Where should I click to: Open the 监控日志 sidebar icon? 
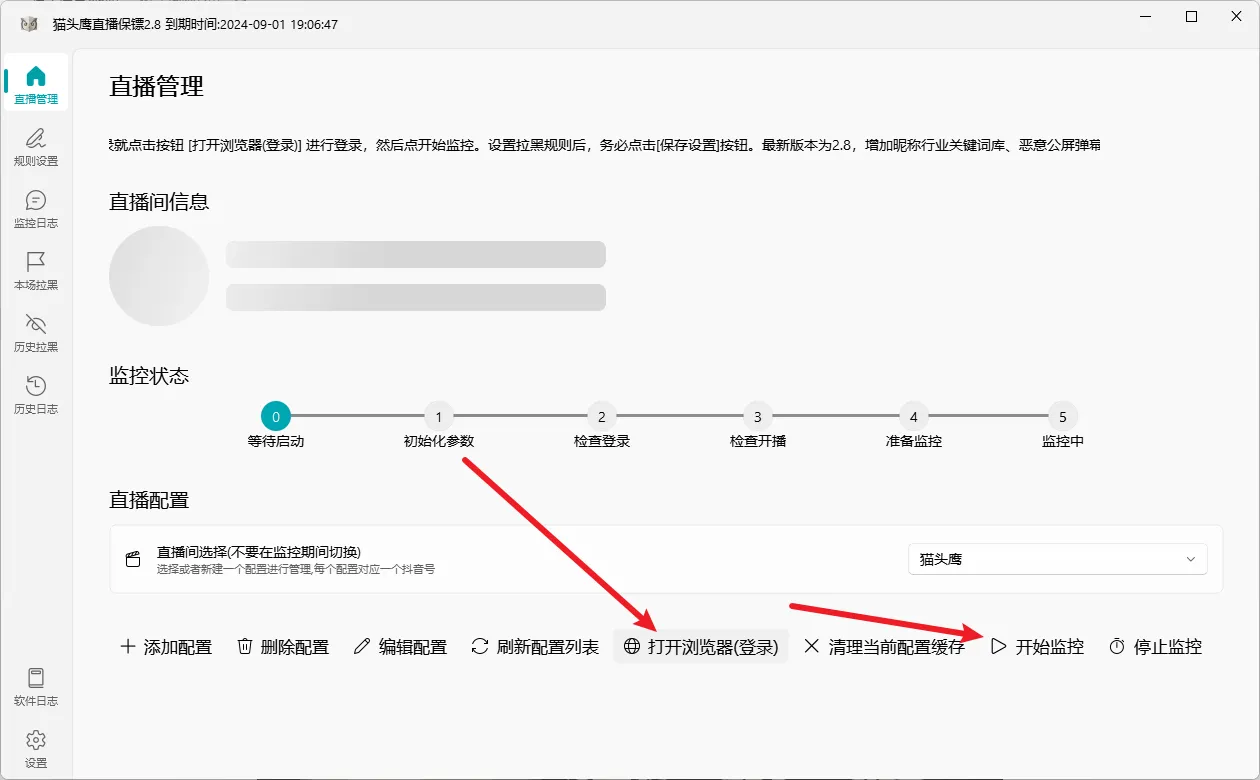point(36,208)
